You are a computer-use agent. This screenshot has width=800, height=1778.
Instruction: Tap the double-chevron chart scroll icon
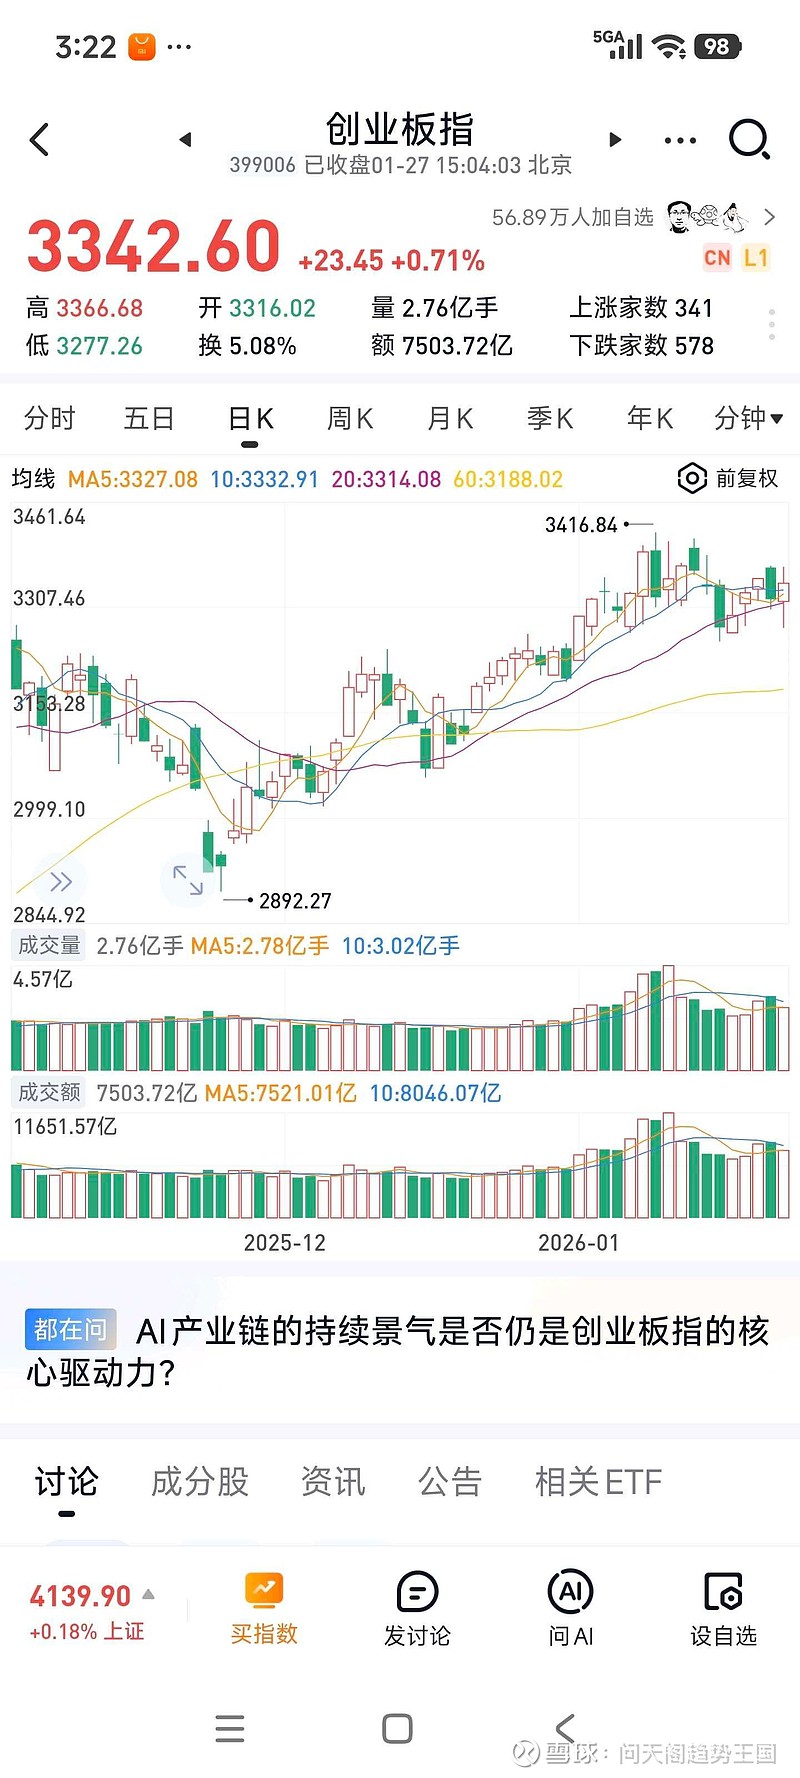tap(61, 881)
